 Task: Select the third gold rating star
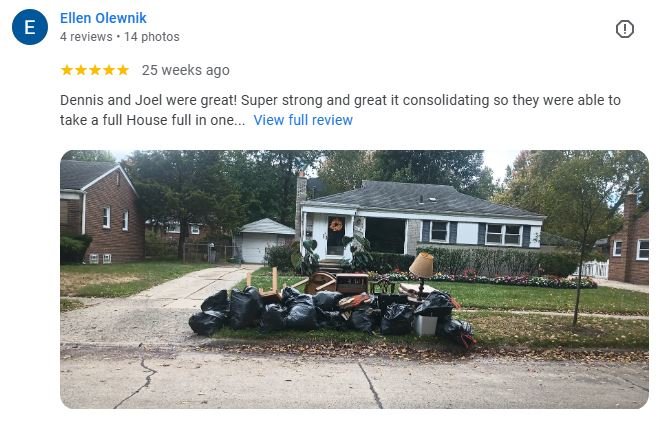(x=95, y=70)
